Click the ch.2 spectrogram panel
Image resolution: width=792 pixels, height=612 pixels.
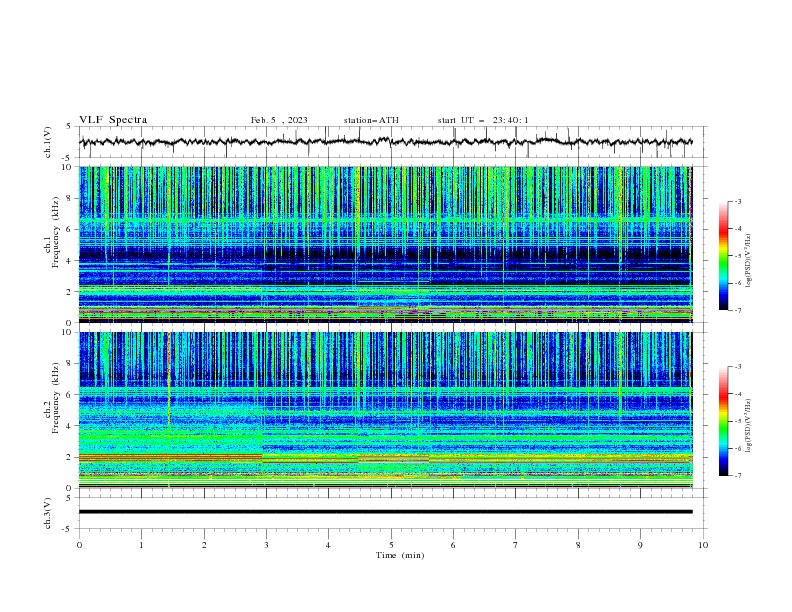pos(385,410)
